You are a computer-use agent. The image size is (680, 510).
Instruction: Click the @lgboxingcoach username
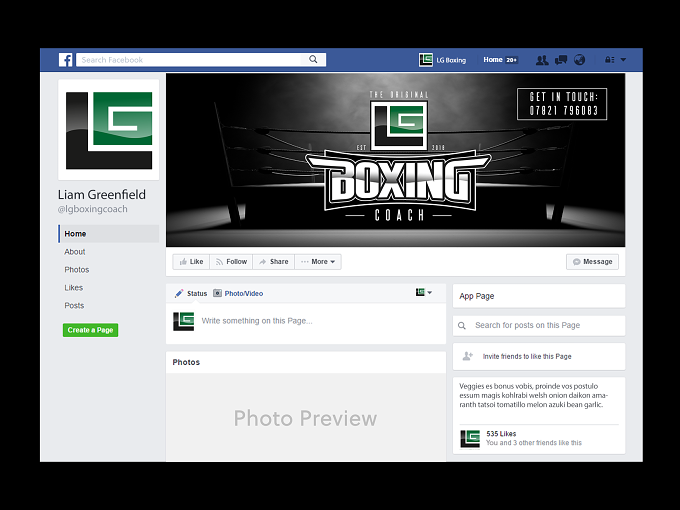92,209
